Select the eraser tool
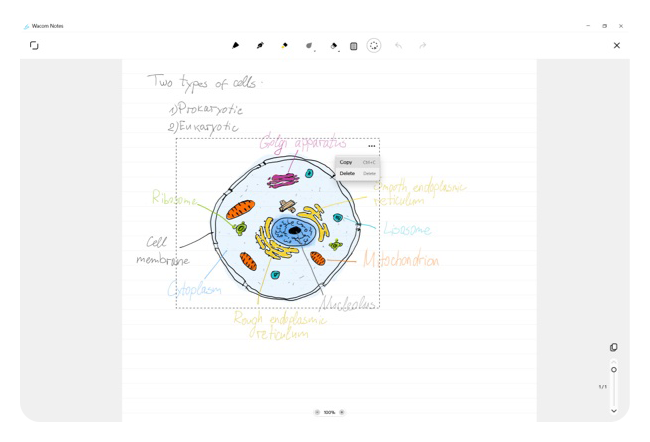Image resolution: width=650 pixels, height=442 pixels. [334, 46]
